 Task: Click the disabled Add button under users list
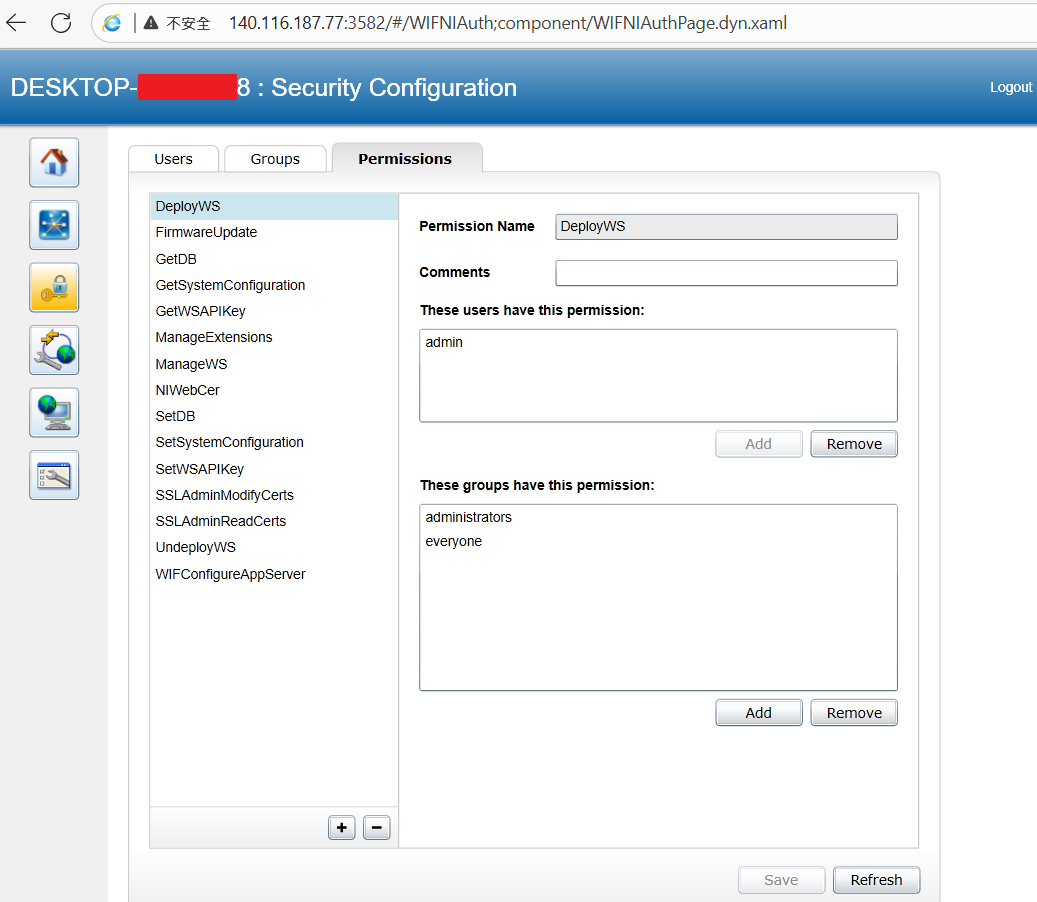[759, 444]
